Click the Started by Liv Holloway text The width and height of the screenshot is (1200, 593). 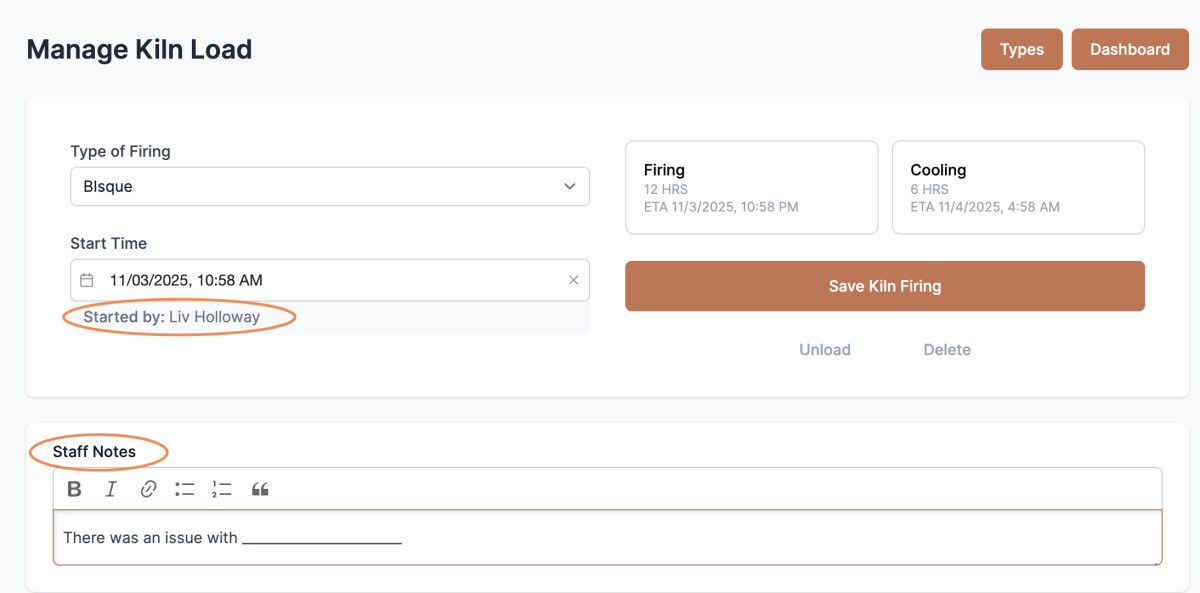pos(172,317)
